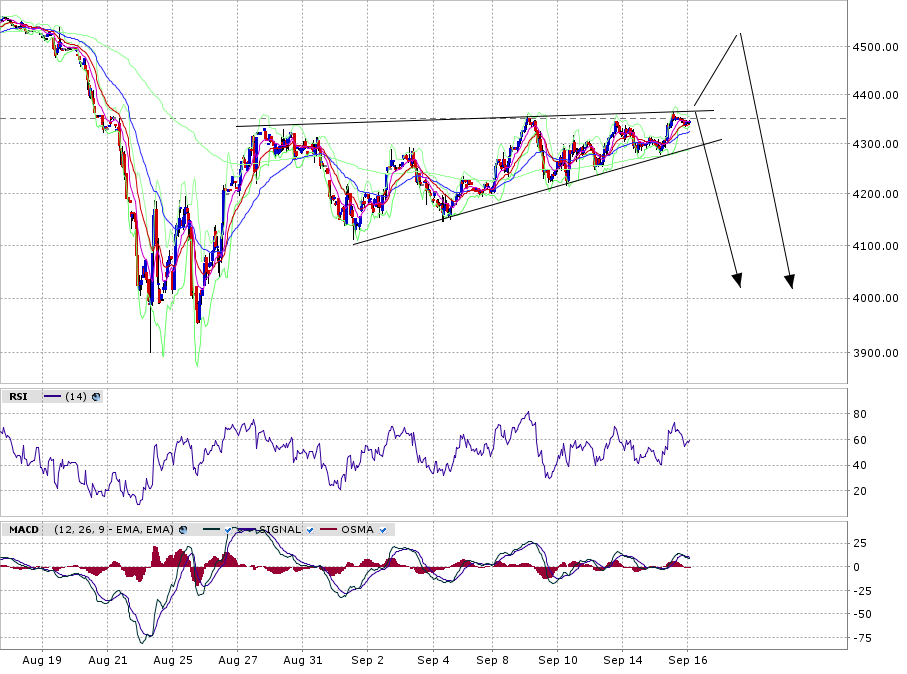Click the 4100.00 price axis label
Screen dimensions: 907x674
pos(876,246)
